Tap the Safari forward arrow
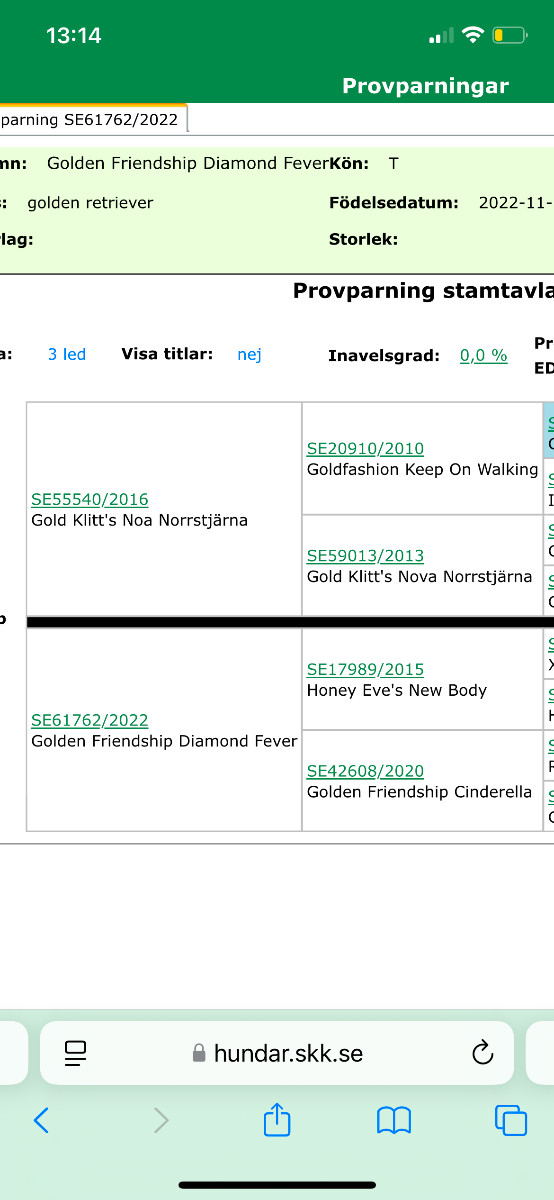This screenshot has height=1200, width=554. point(161,1119)
